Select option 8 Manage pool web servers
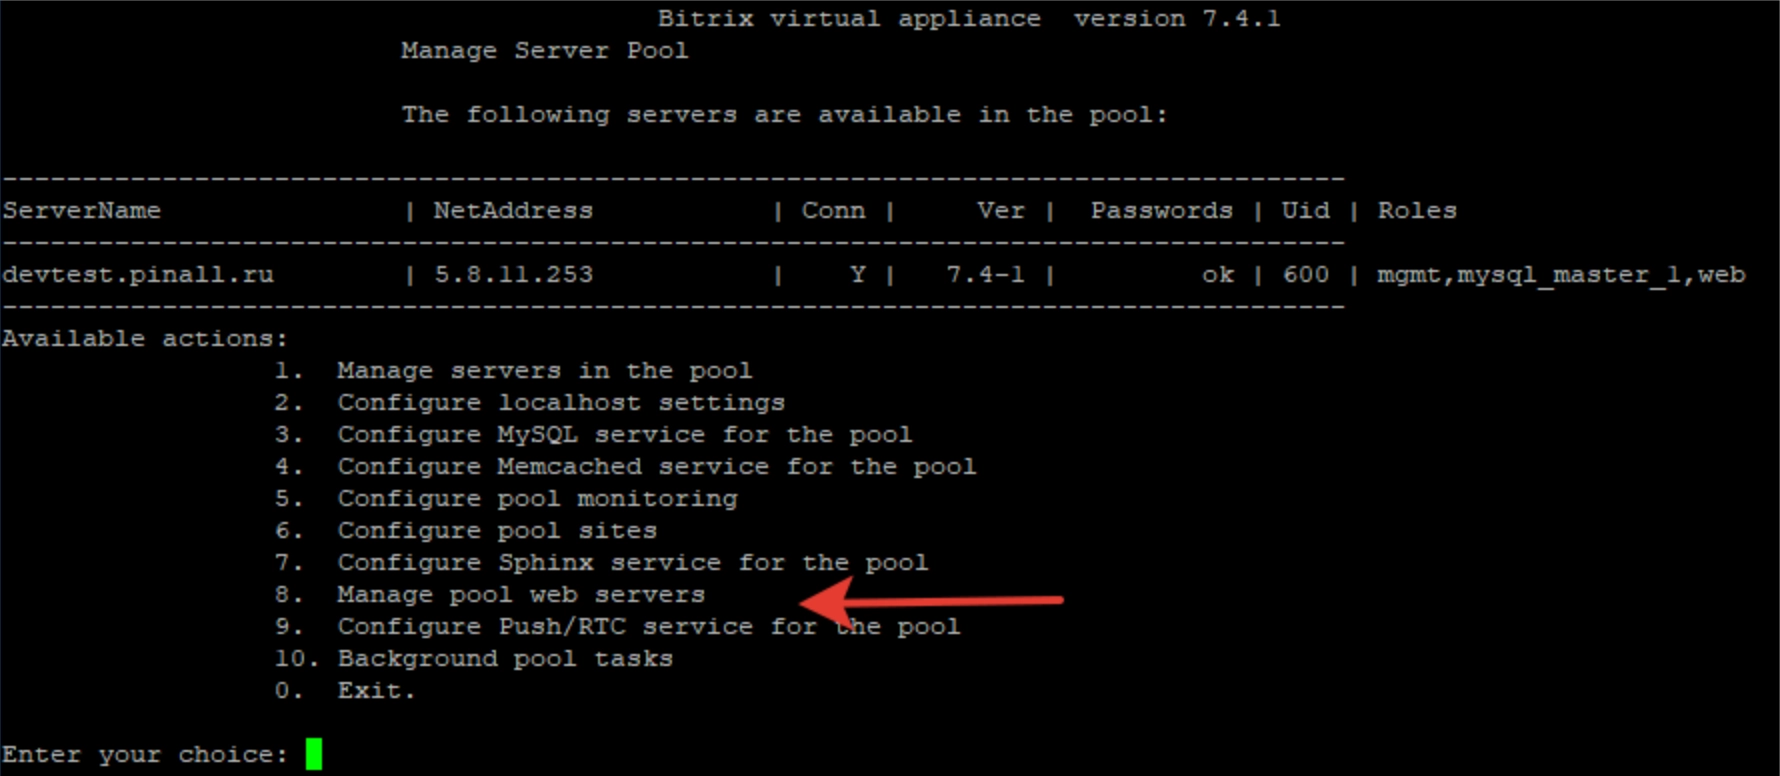Image resolution: width=1780 pixels, height=776 pixels. pos(490,595)
